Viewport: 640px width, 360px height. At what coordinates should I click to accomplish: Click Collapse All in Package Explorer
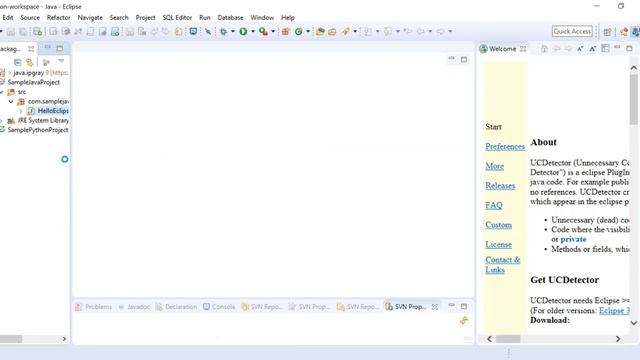18,62
